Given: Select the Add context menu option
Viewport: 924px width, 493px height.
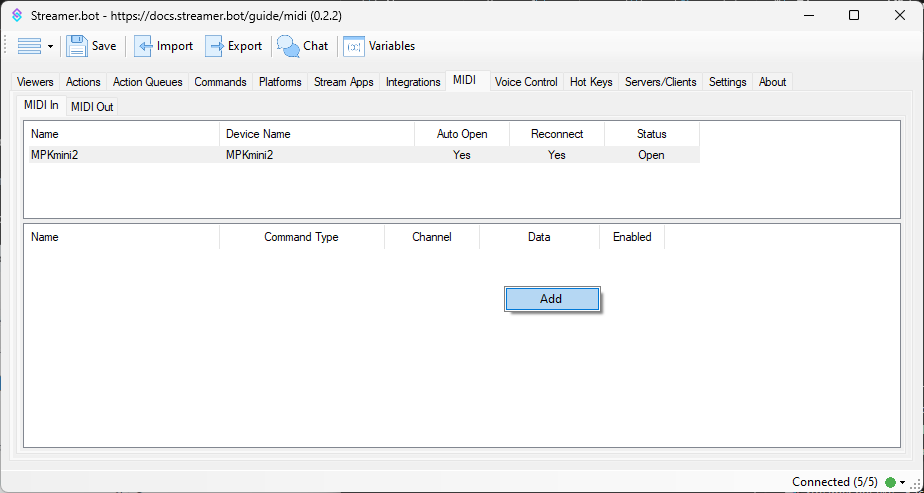Looking at the screenshot, I should (551, 299).
